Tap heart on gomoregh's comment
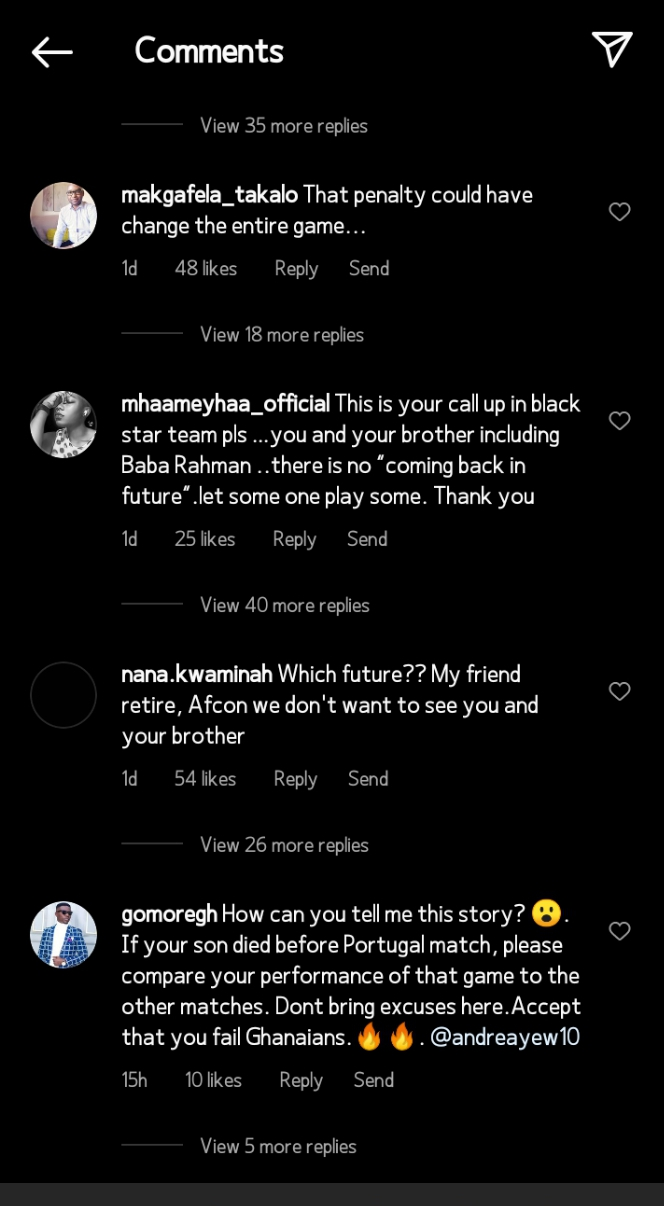This screenshot has width=664, height=1206. point(620,931)
